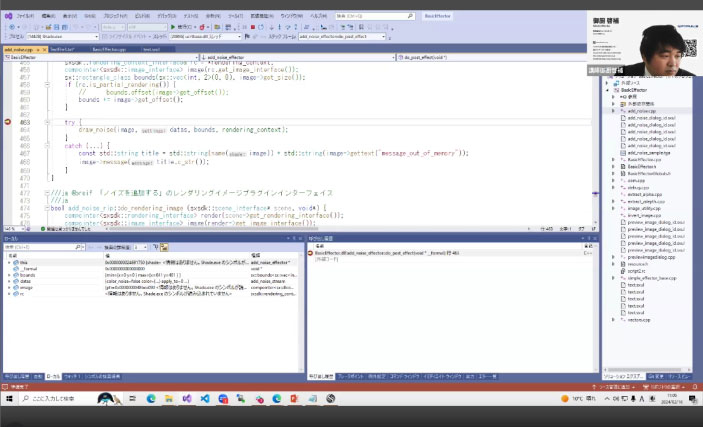703x427 pixels.
Task: Open the ファイル (File) menu
Action: [x=25, y=17]
